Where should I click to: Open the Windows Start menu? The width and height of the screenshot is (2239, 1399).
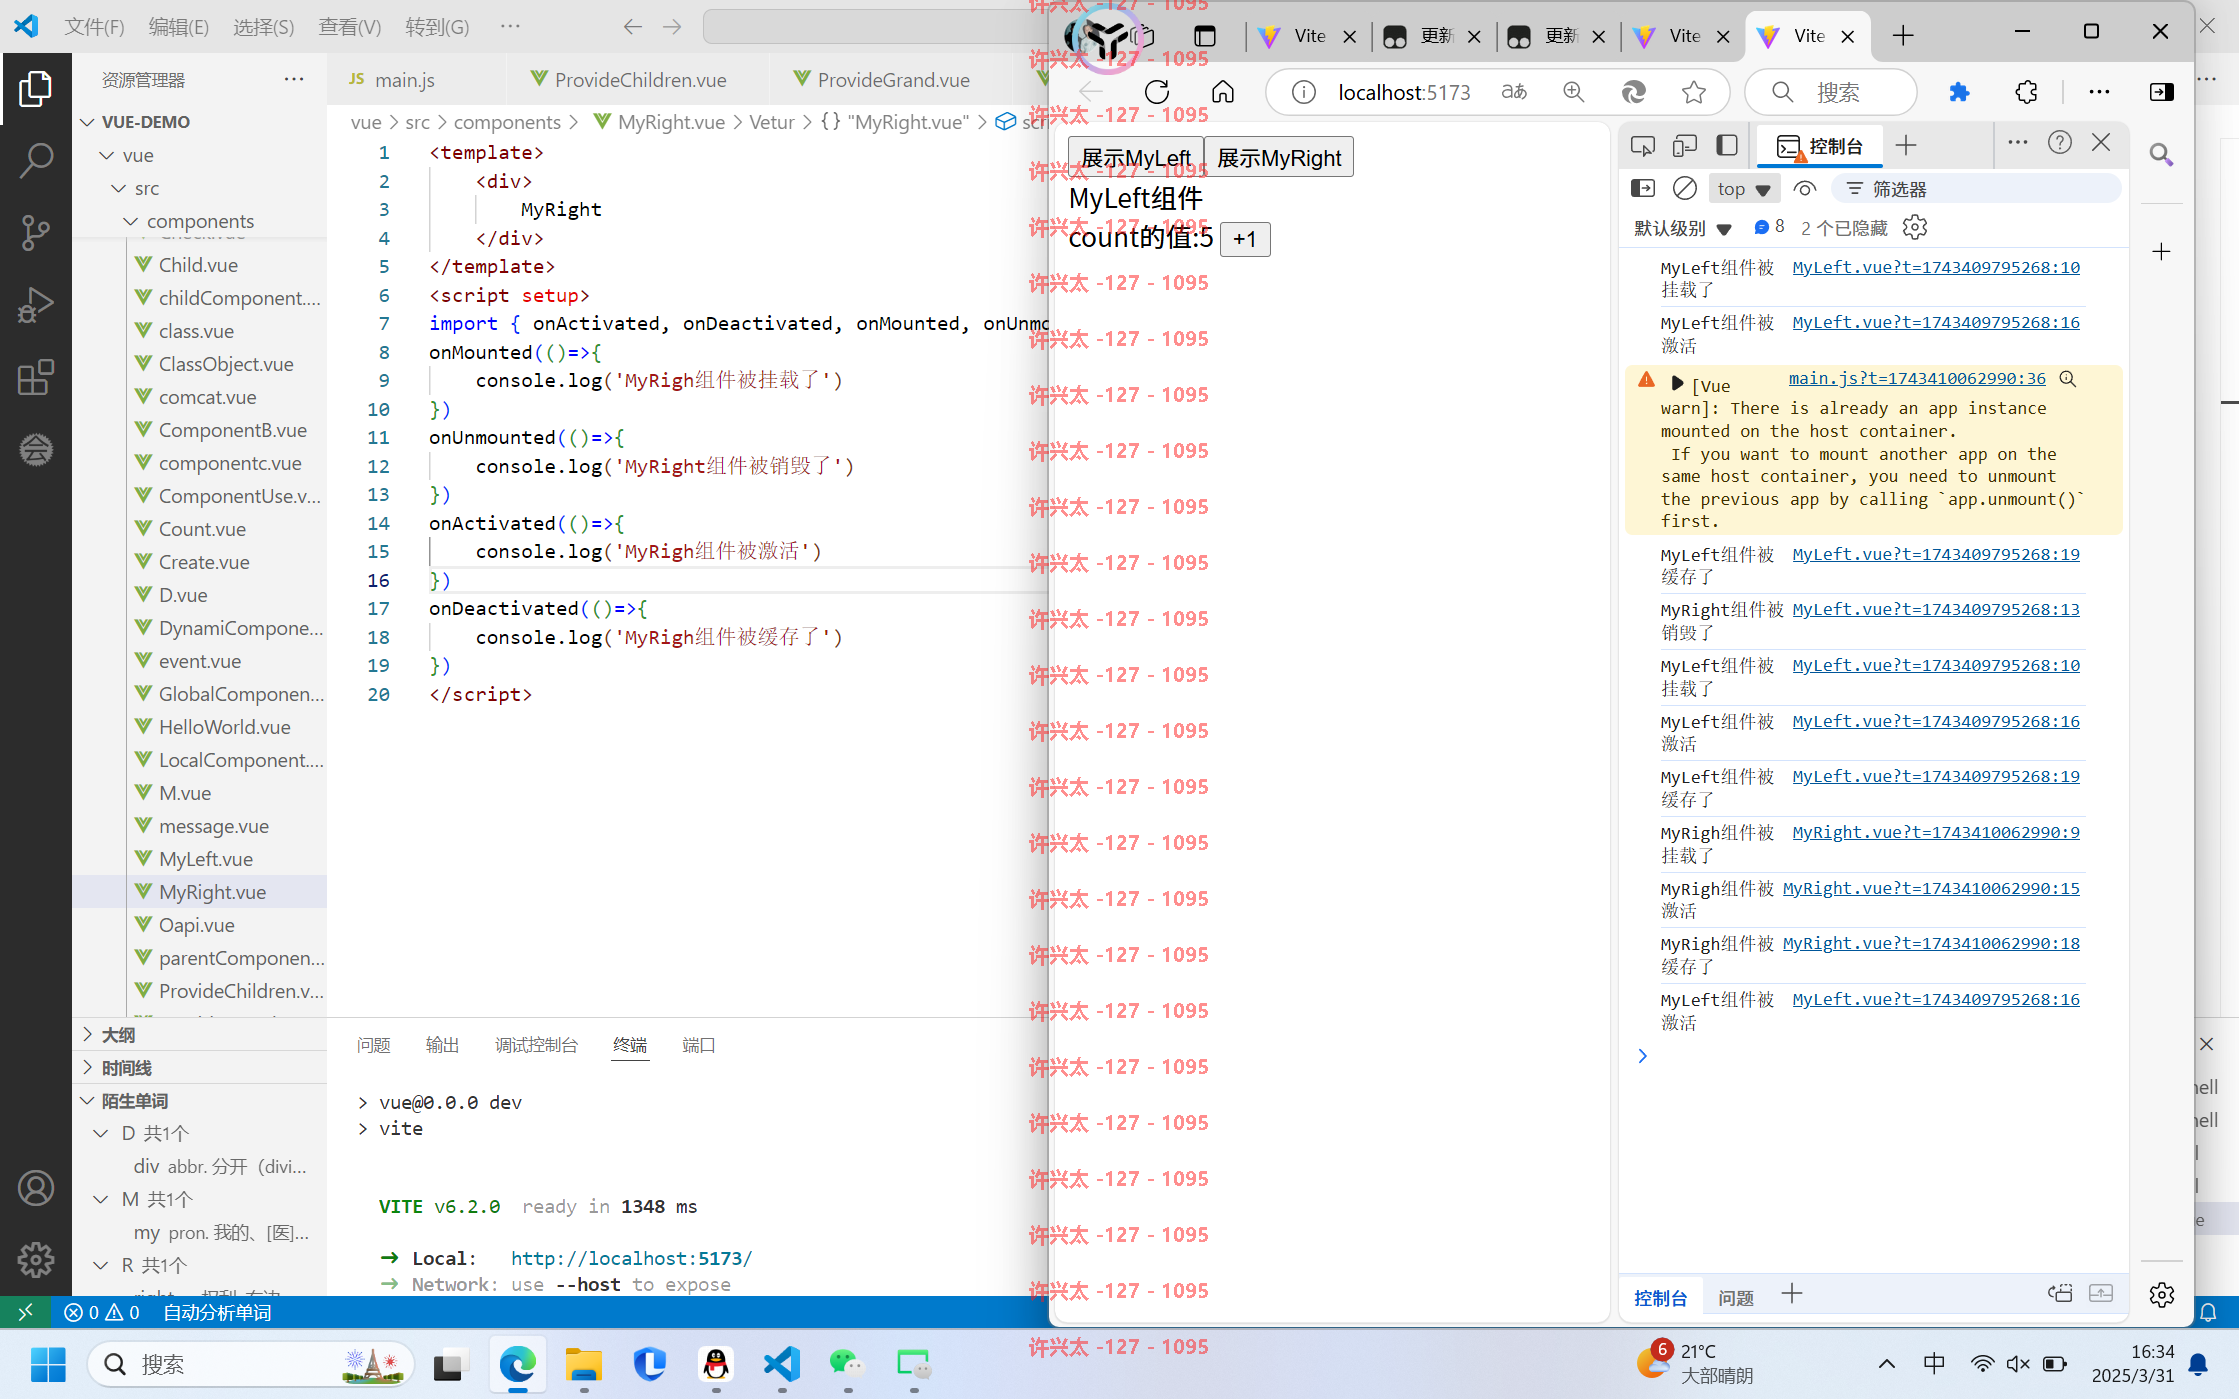click(47, 1364)
